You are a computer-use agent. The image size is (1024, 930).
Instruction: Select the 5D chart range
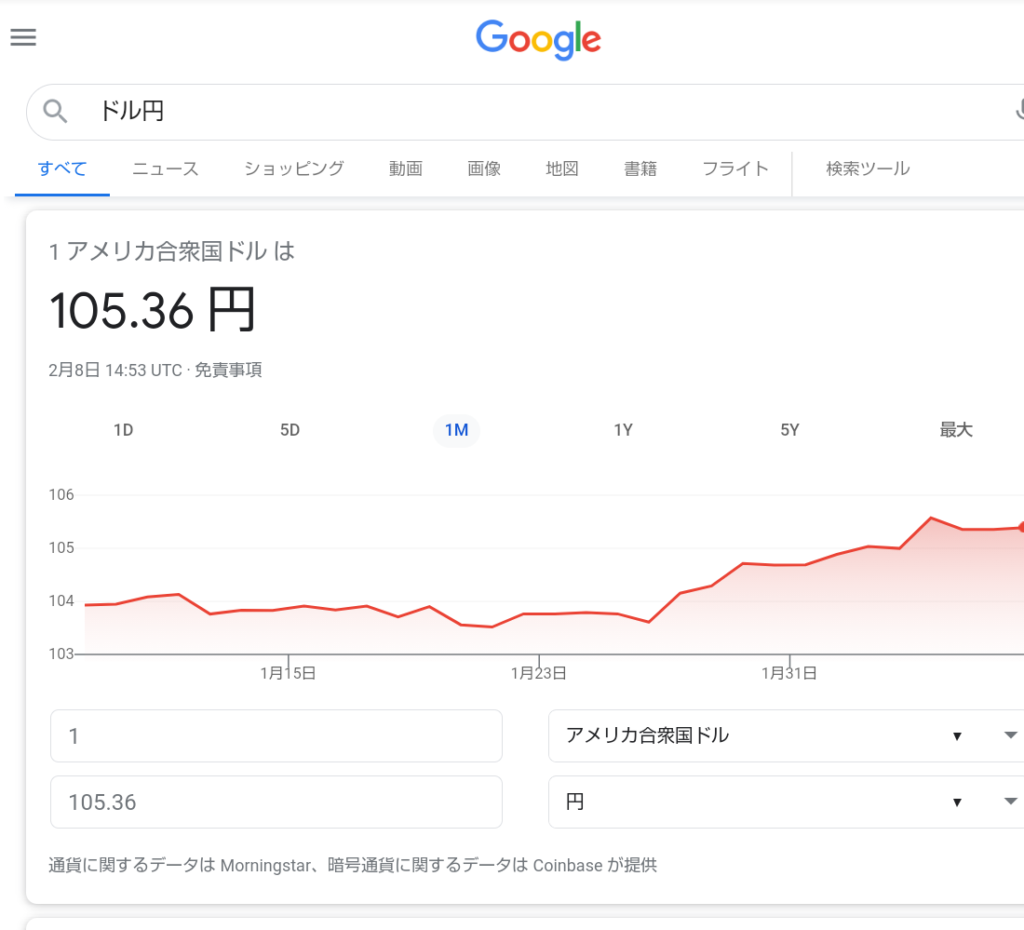coord(290,430)
